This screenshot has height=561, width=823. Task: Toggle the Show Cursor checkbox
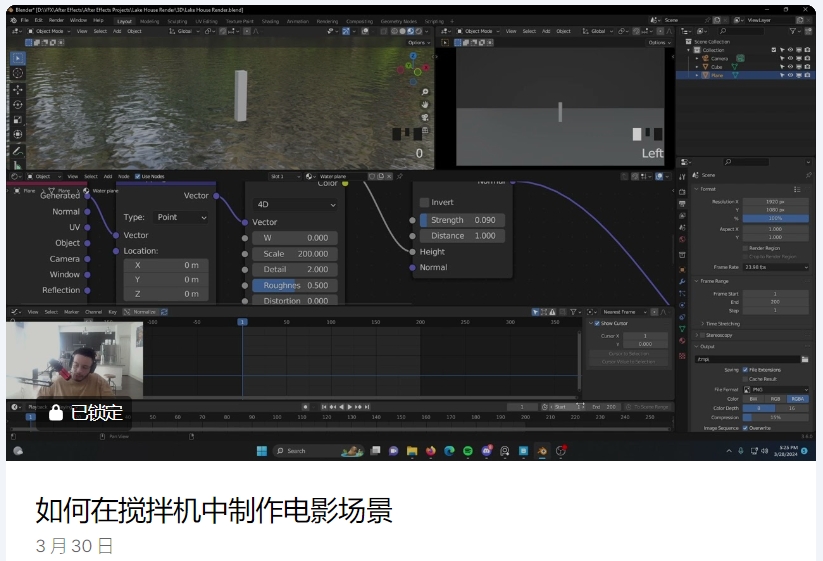pyautogui.click(x=597, y=323)
